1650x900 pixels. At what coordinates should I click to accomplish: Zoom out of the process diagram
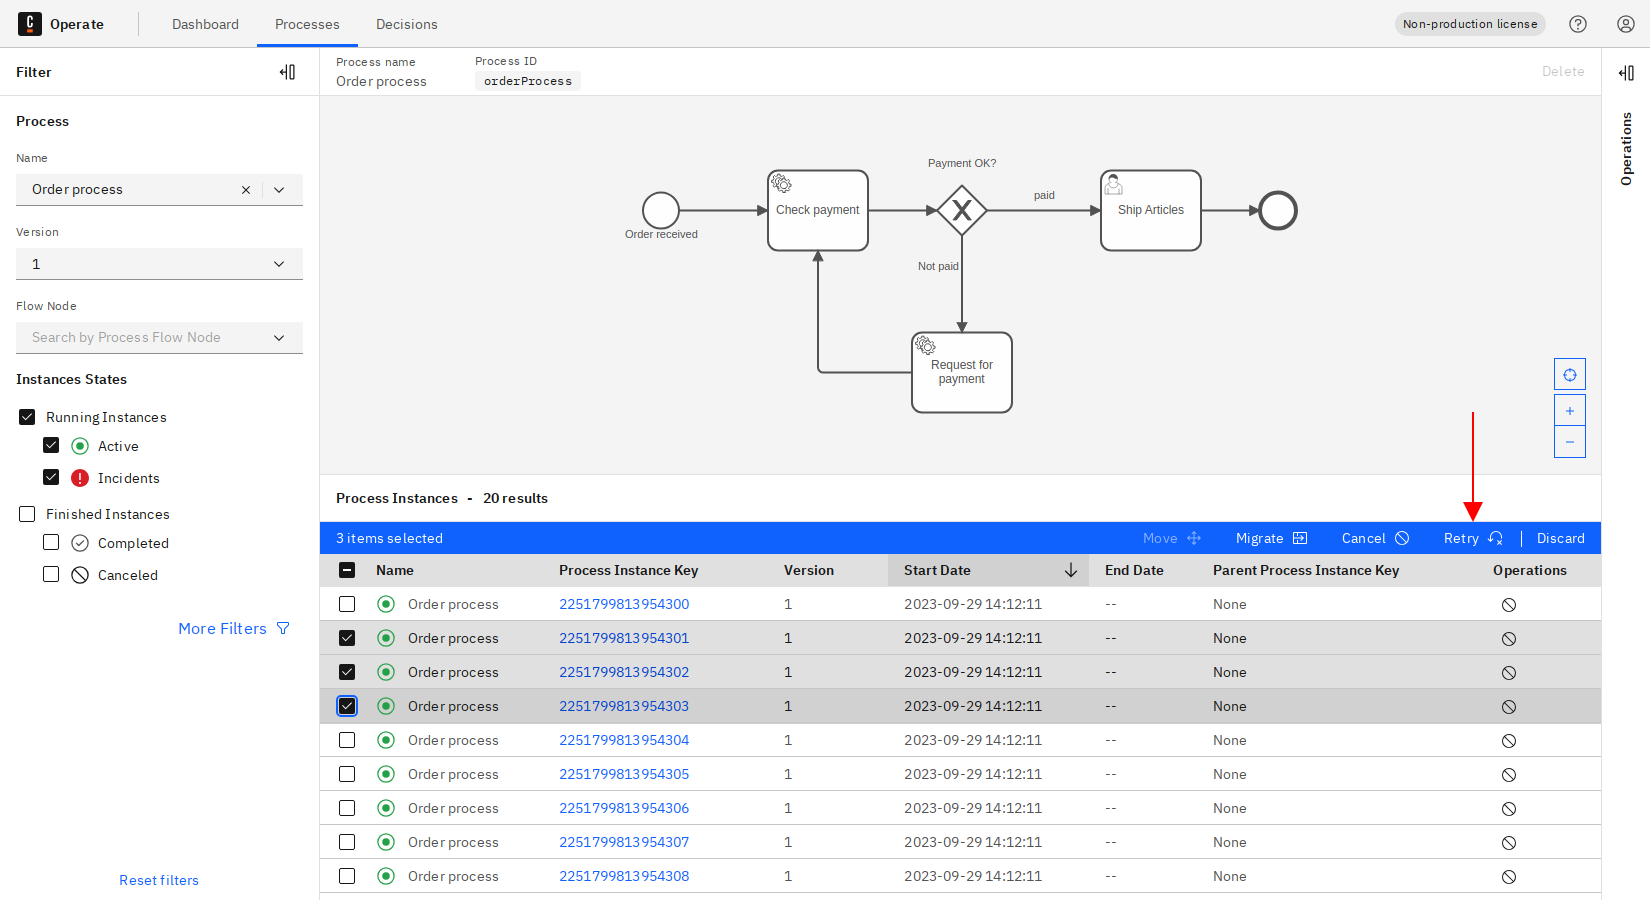point(1569,442)
